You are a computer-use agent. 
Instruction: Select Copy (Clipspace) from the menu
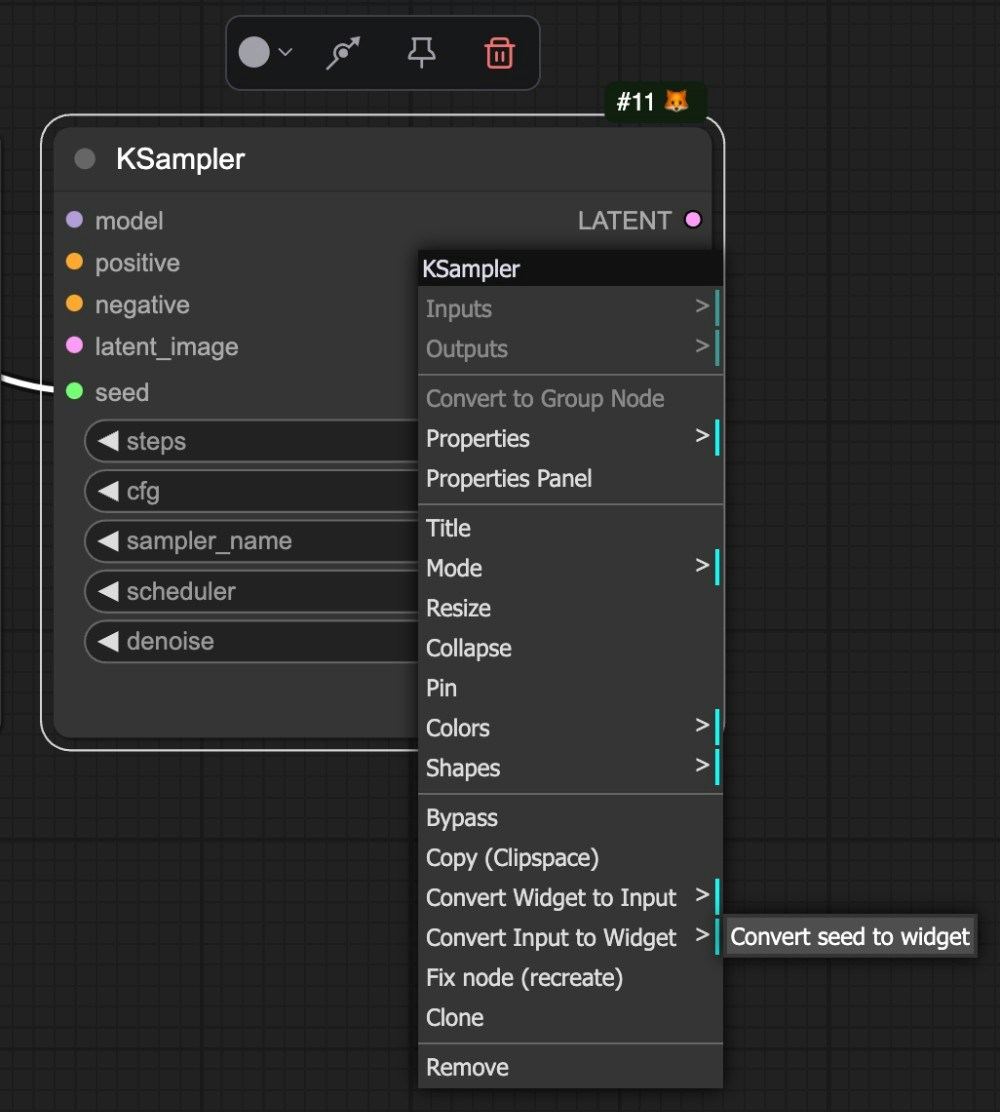click(512, 858)
